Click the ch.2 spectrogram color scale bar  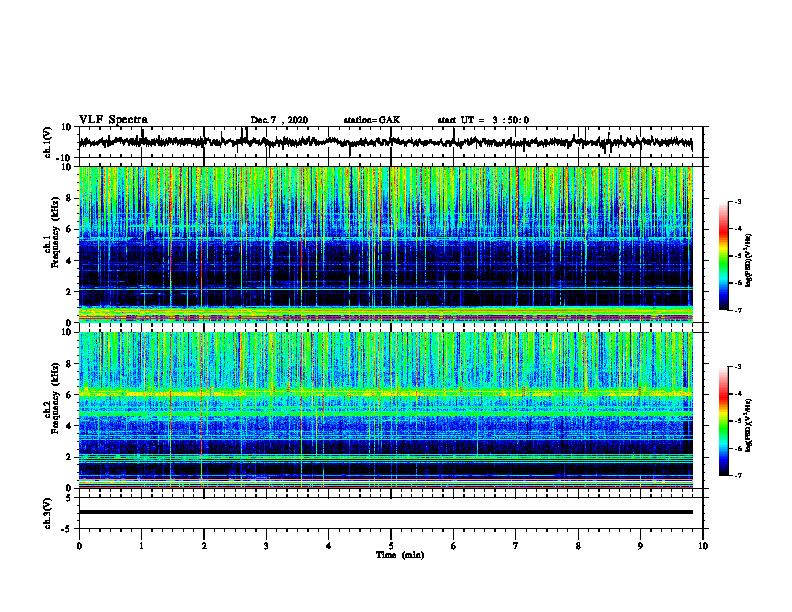click(x=724, y=421)
